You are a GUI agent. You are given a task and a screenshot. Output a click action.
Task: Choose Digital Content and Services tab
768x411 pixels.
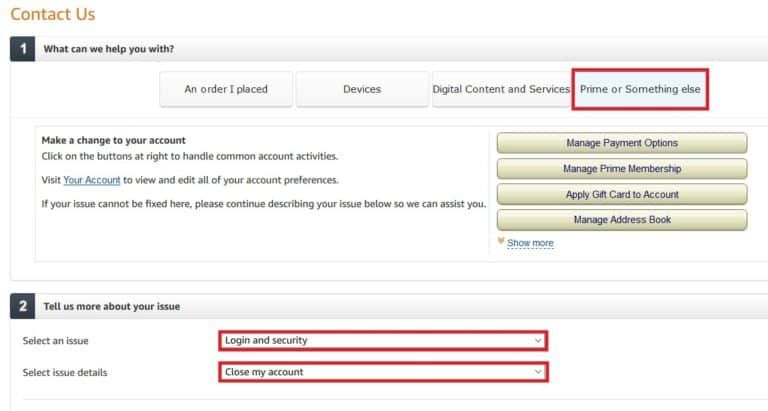click(501, 89)
